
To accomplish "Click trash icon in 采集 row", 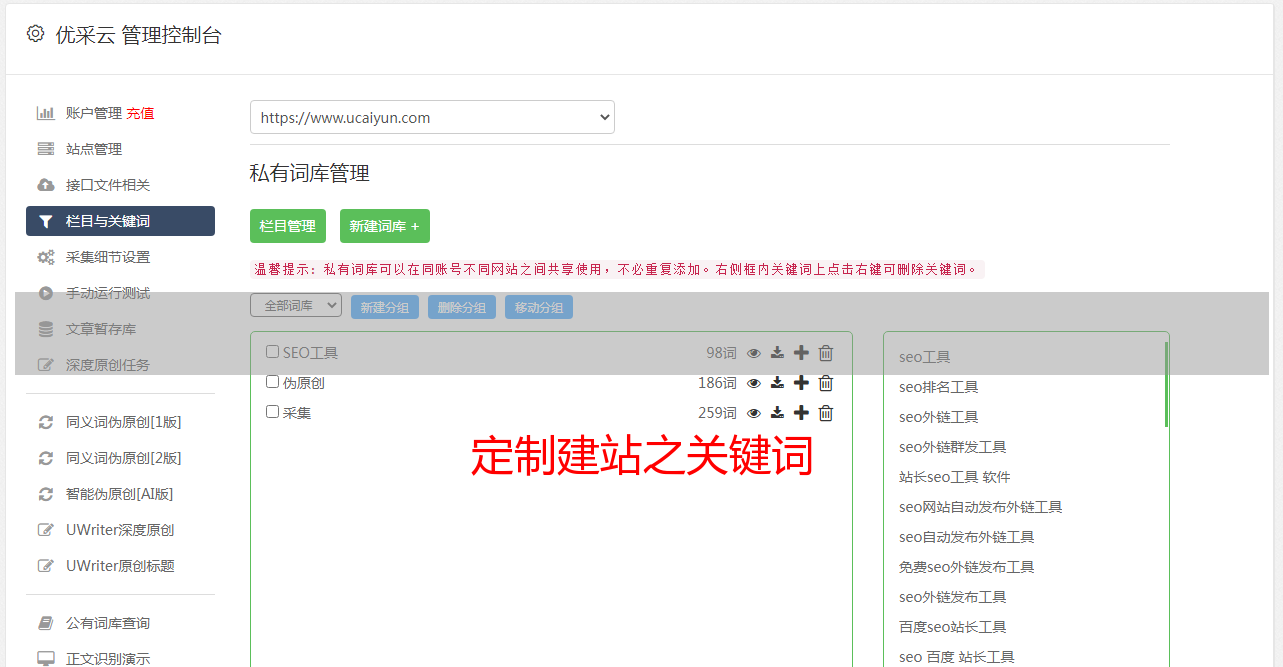I will click(x=826, y=413).
